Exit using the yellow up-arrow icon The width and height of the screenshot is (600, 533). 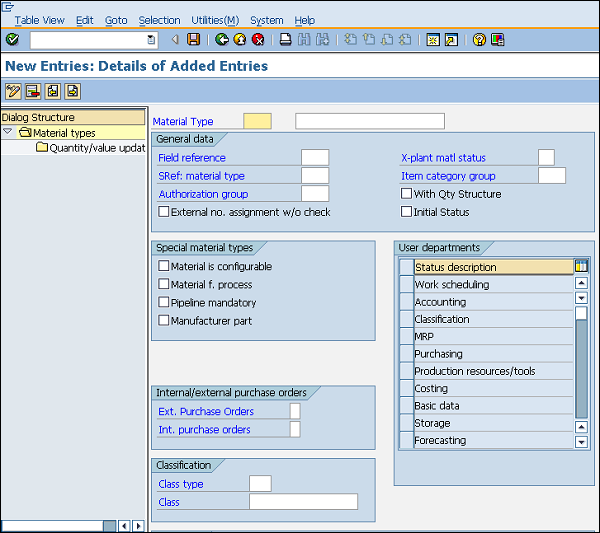pyautogui.click(x=240, y=39)
